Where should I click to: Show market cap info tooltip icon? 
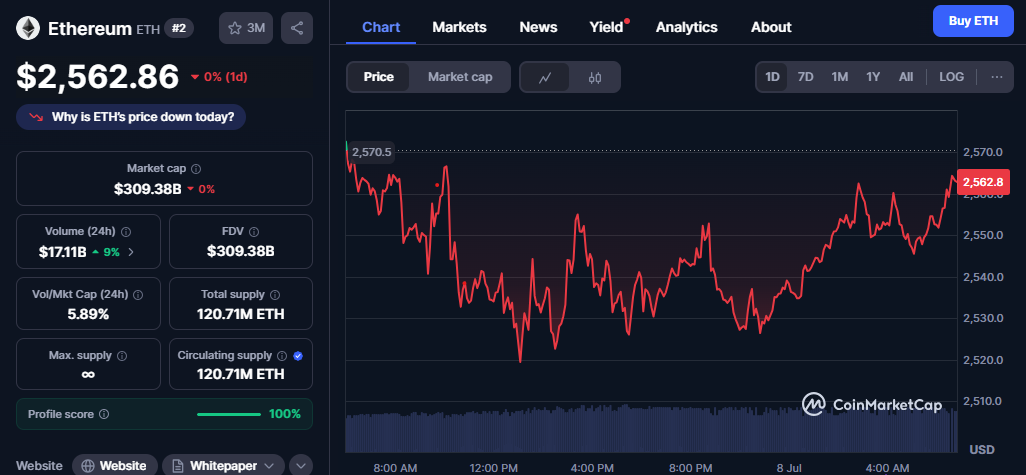(196, 169)
